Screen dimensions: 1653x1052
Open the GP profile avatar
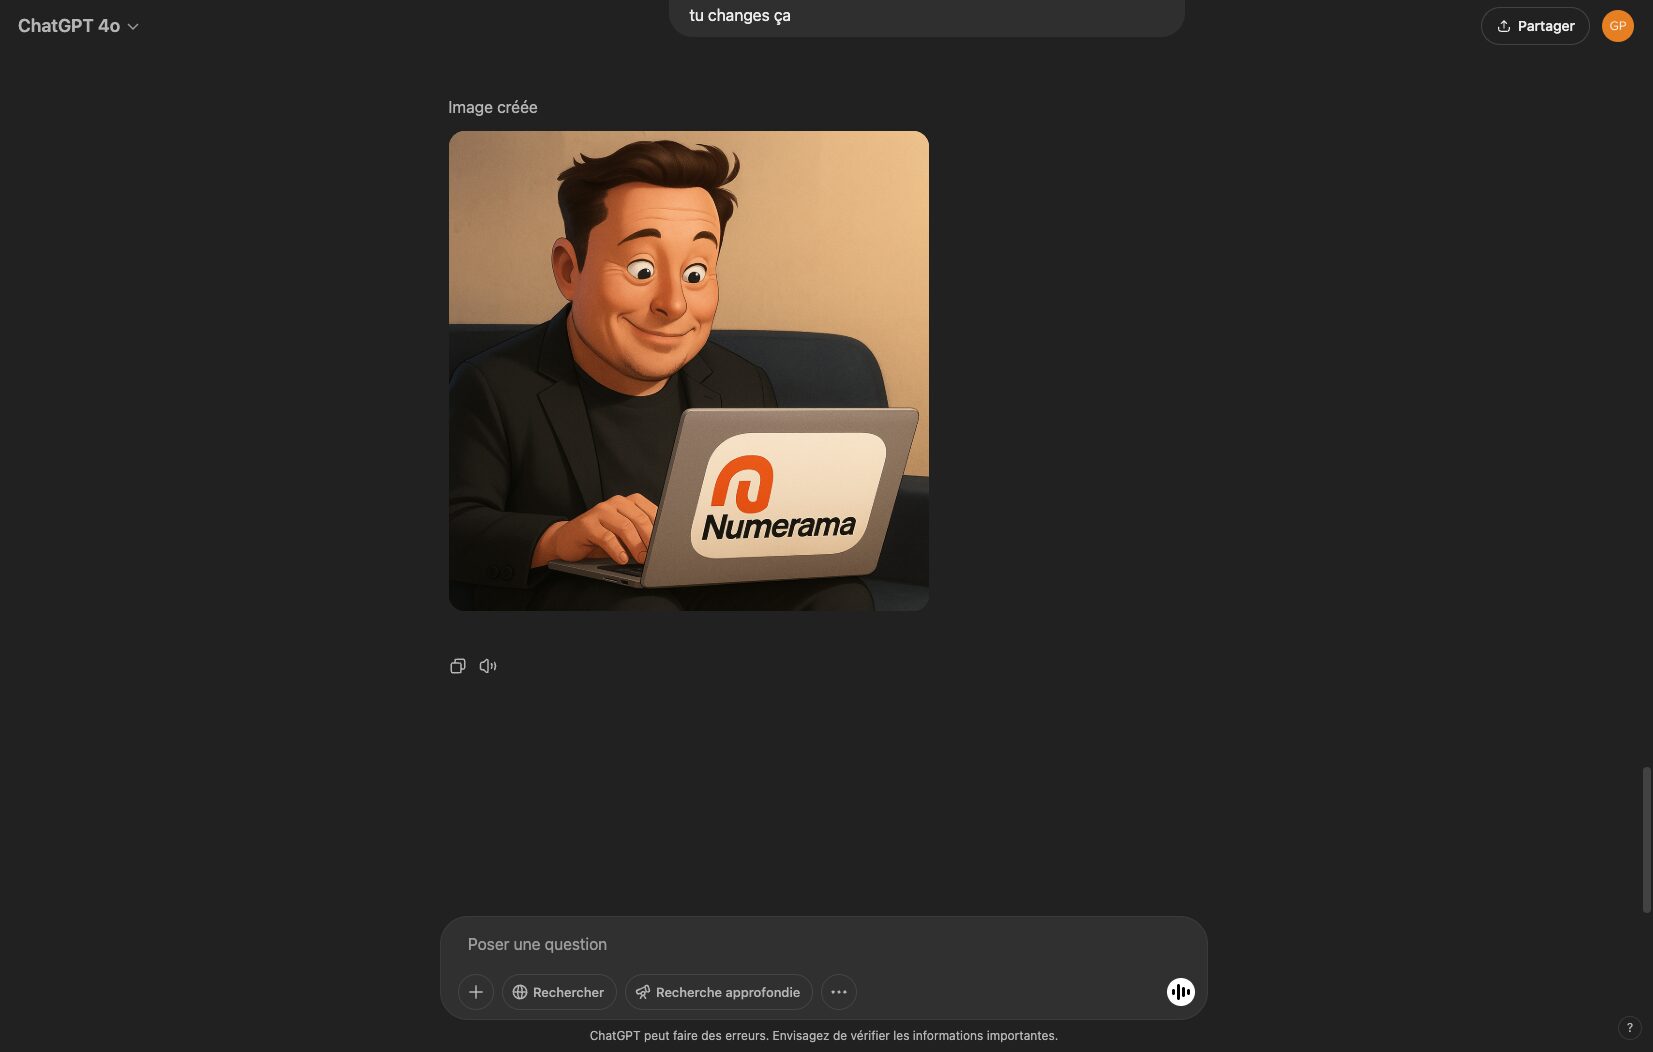tap(1617, 26)
